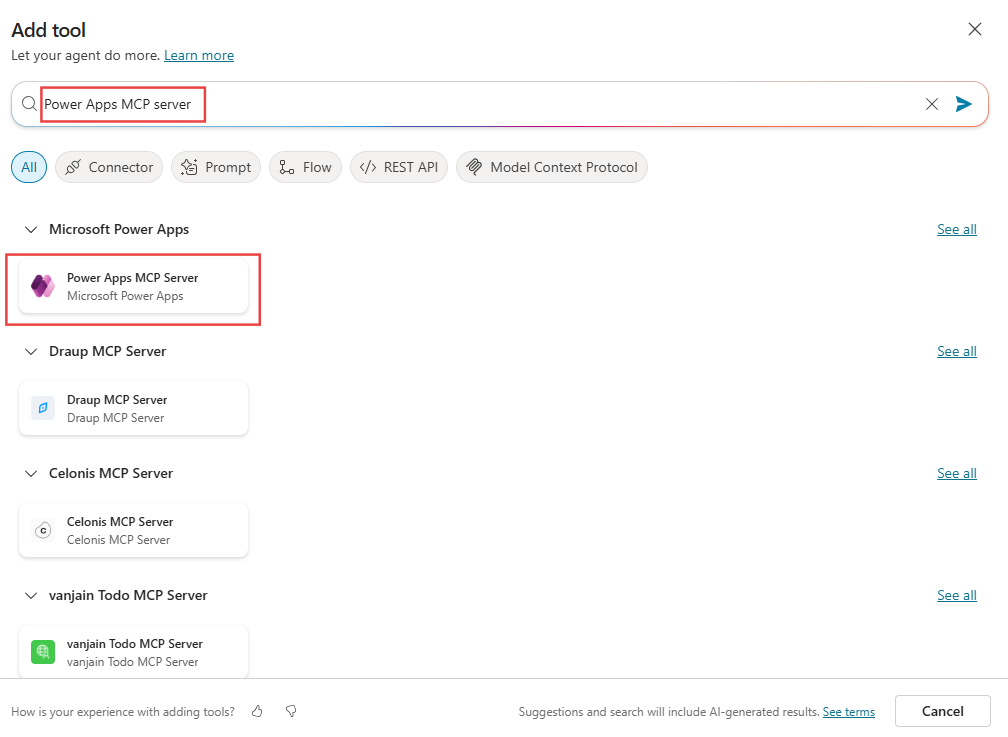Collapse the Draup MCP Server section
1008x737 pixels.
(x=30, y=351)
